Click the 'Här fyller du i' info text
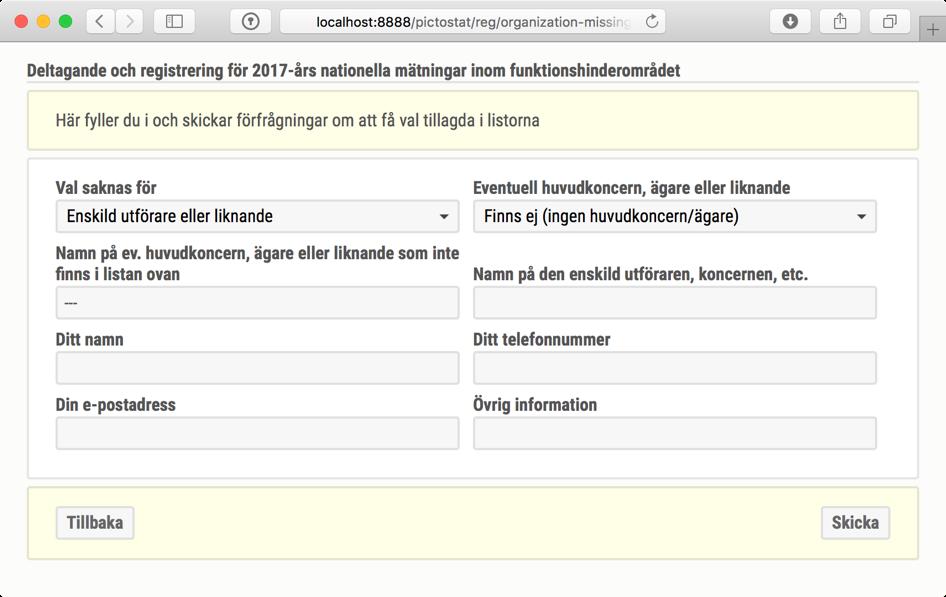Image resolution: width=946 pixels, height=597 pixels. tap(297, 121)
